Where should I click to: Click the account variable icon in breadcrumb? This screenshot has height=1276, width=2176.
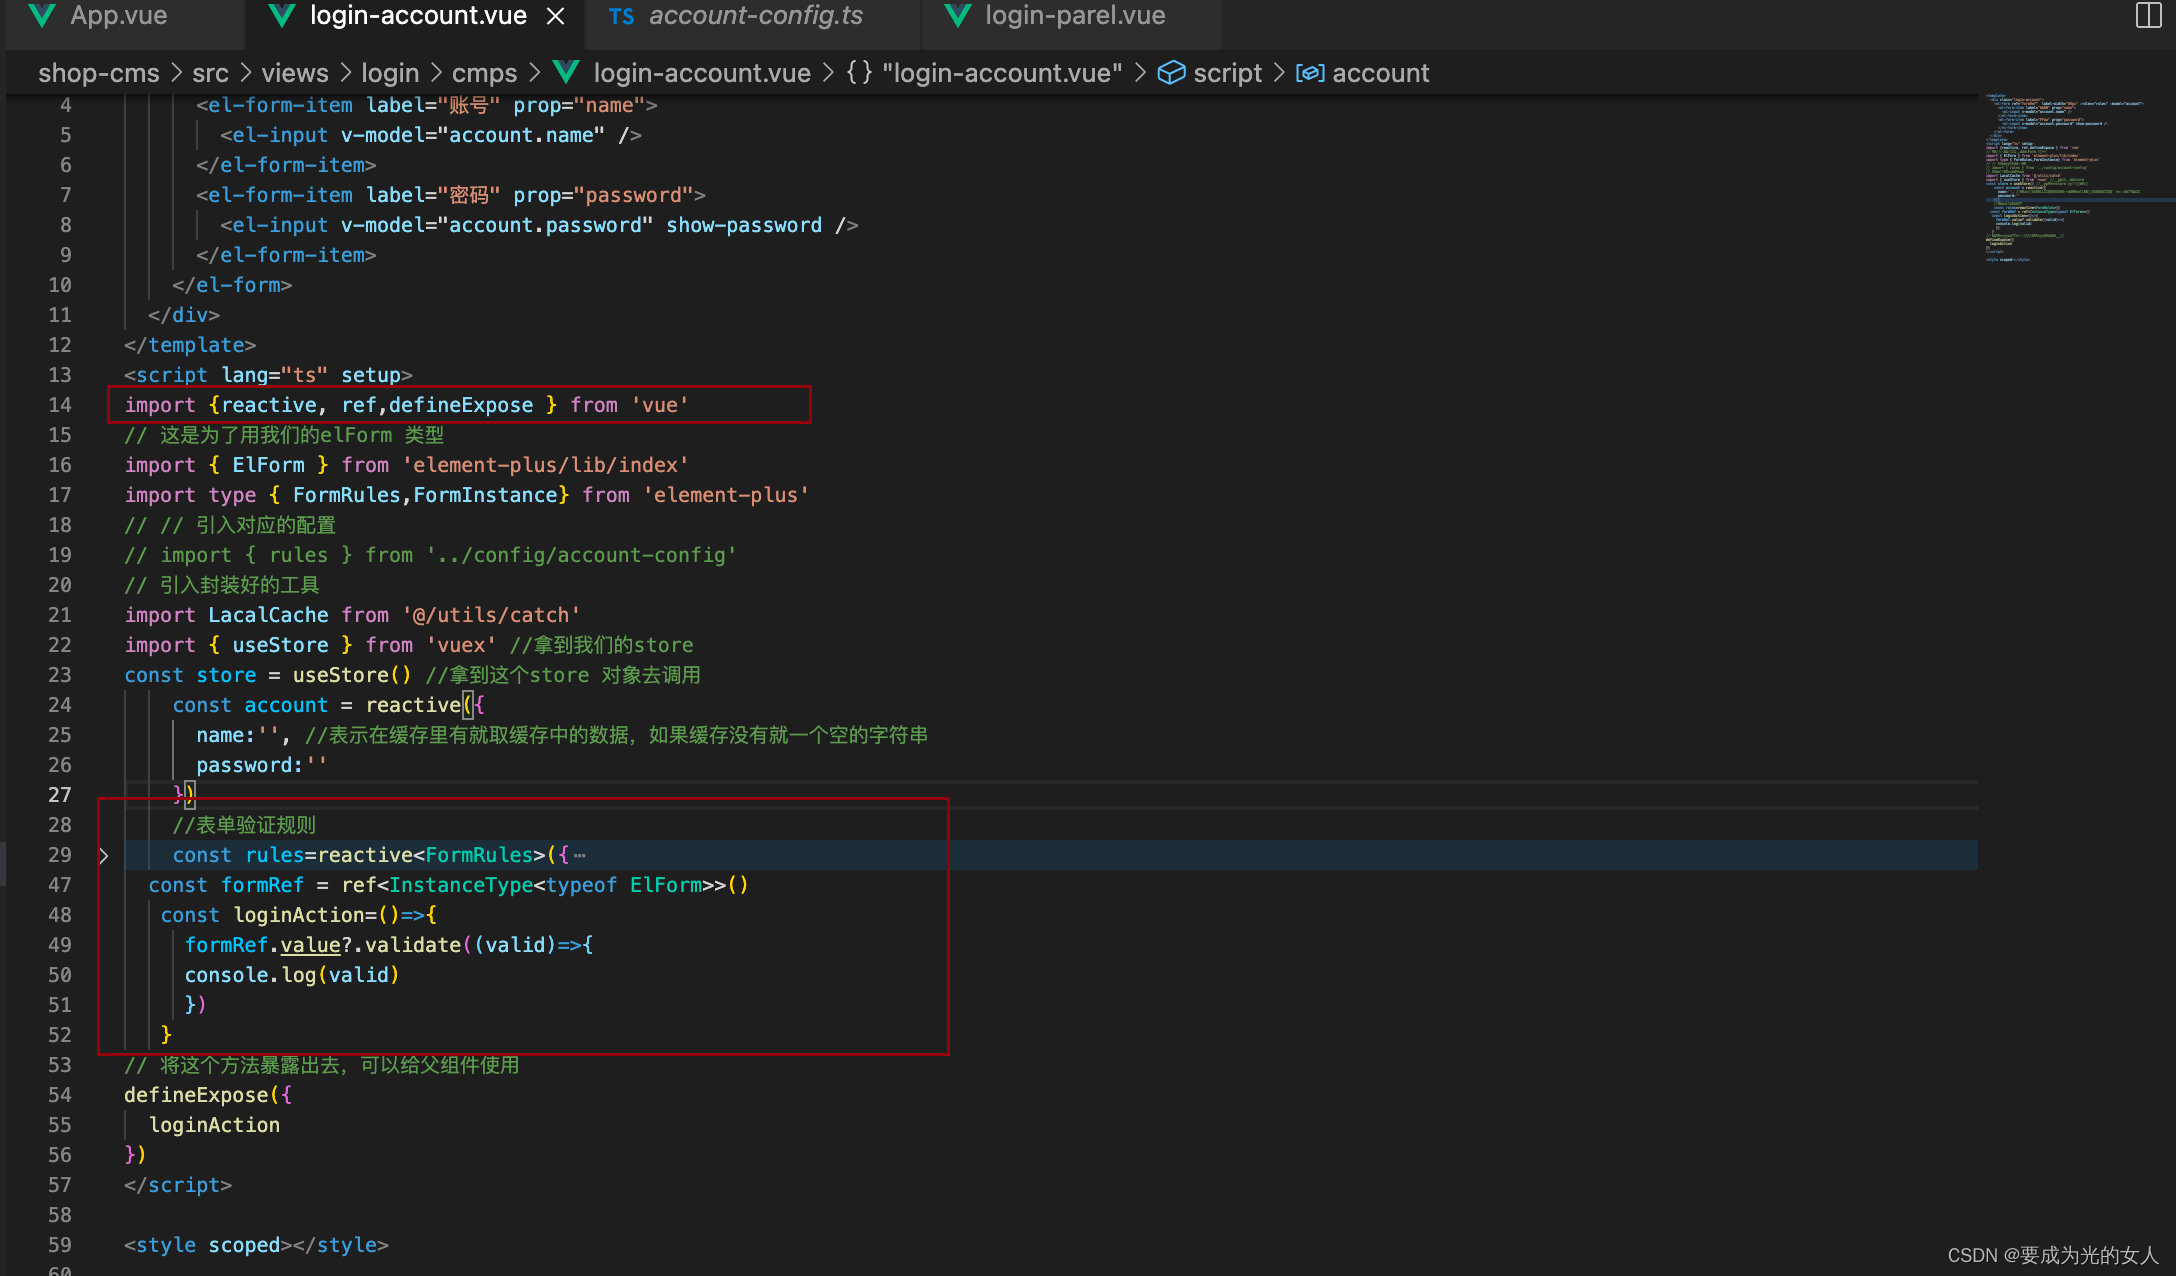pyautogui.click(x=1310, y=73)
